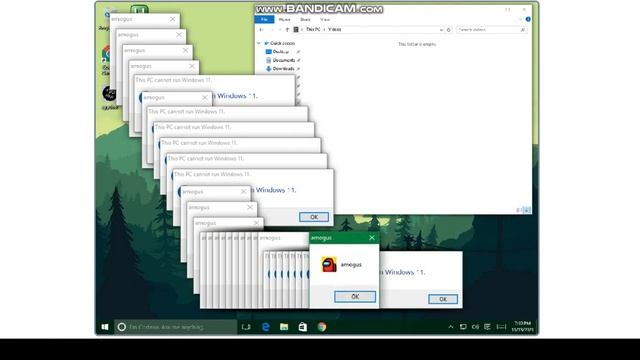Viewport: 640px width, 360px height.
Task: Refresh the Videos folder
Action: pyautogui.click(x=449, y=30)
